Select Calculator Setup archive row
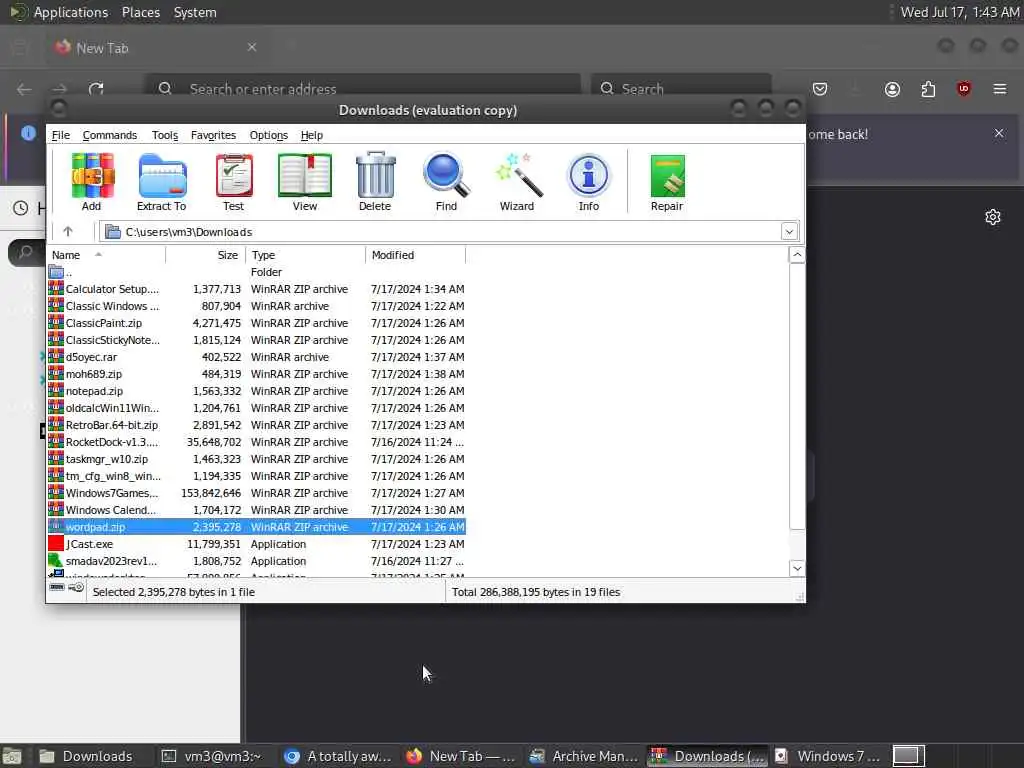Image resolution: width=1024 pixels, height=768 pixels. [257, 289]
